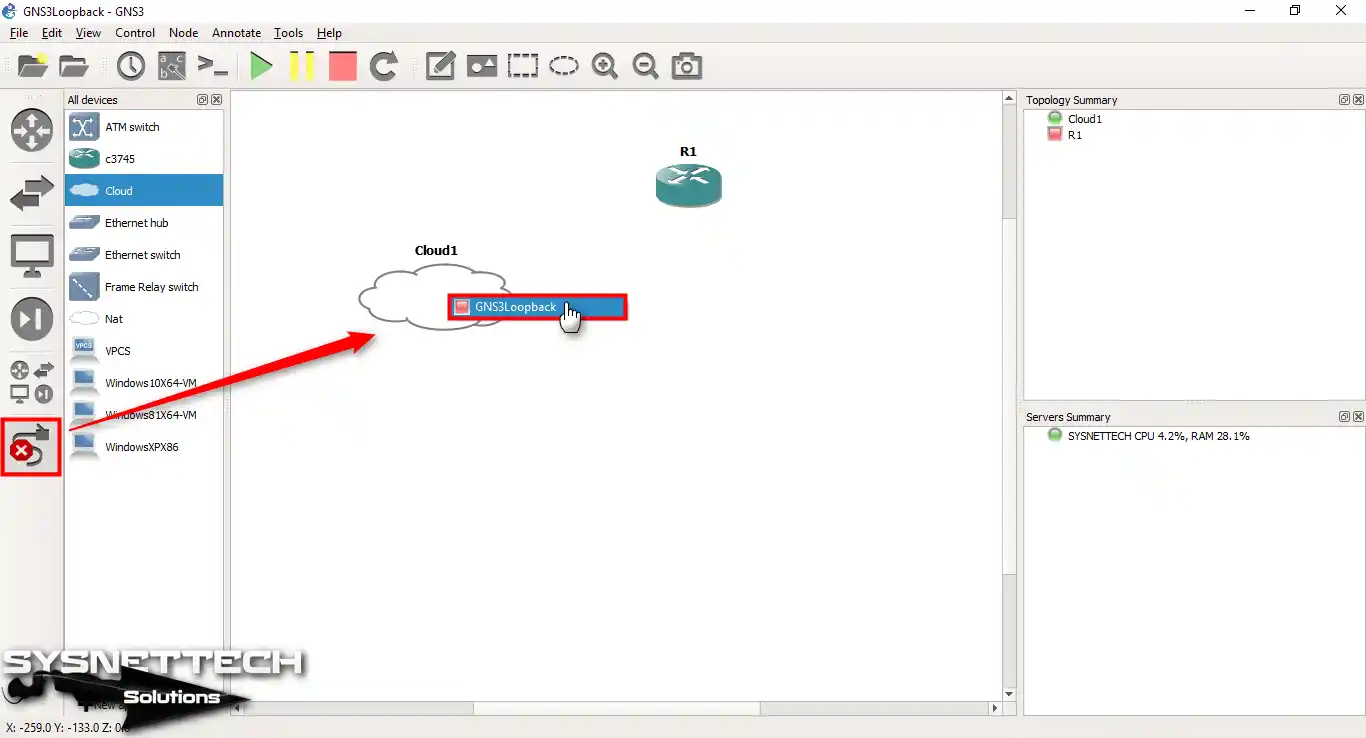
Task: Open the Control menu
Action: 135,33
